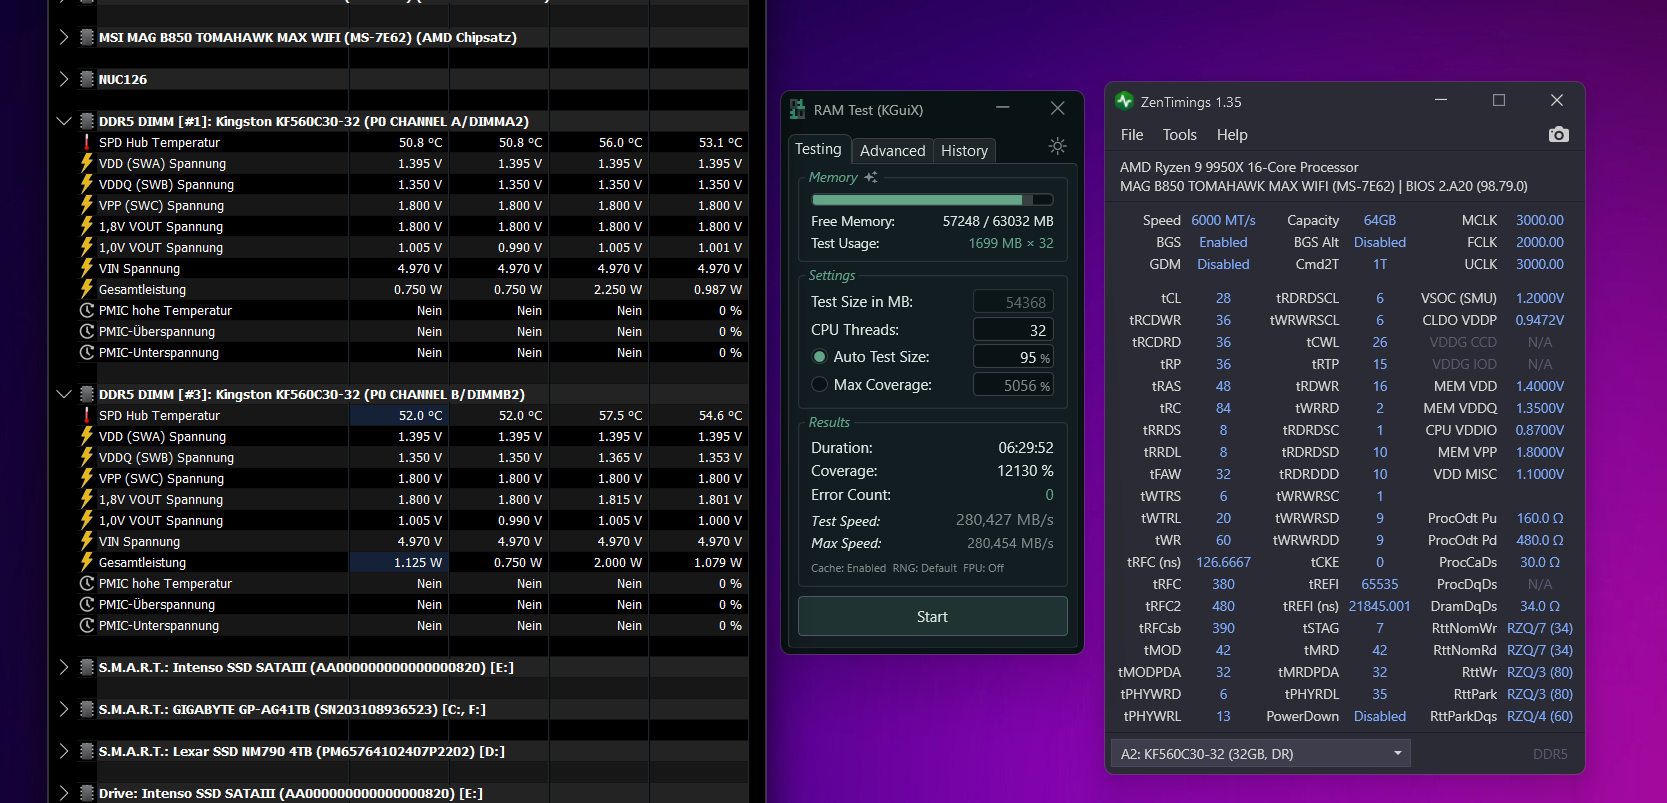Click the tRFC (ns) value 126.6667
Viewport: 1667px width, 803px height.
tap(1223, 562)
